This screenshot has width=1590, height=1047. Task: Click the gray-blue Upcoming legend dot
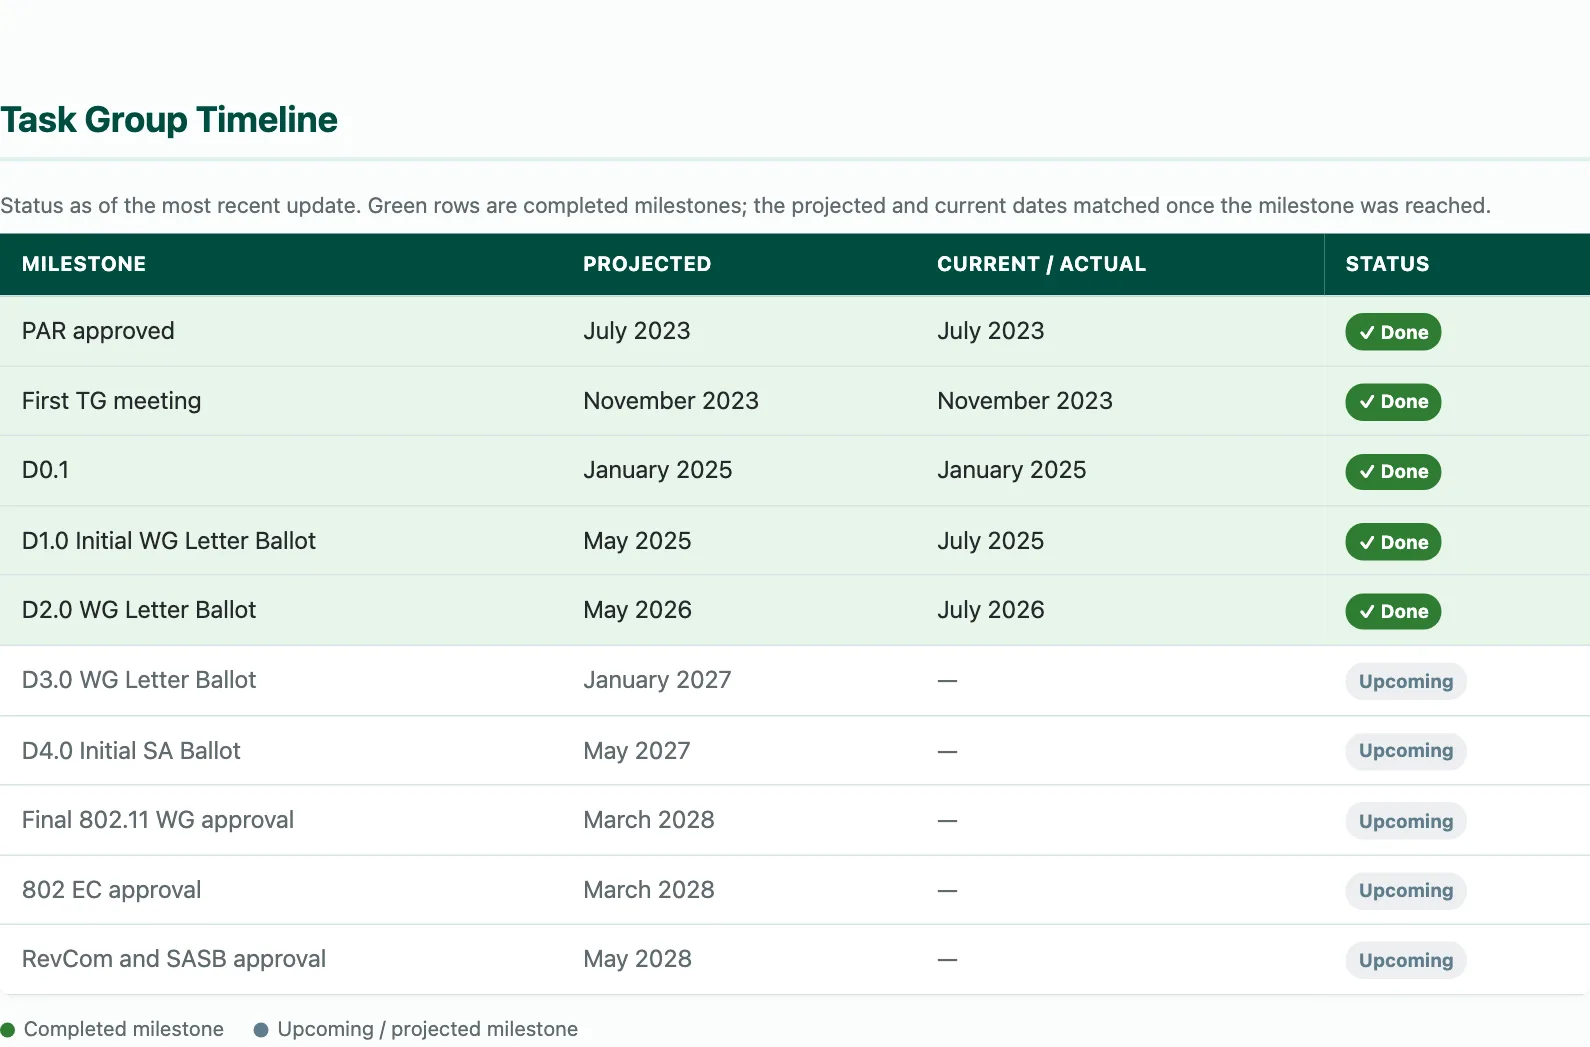[x=261, y=1030]
